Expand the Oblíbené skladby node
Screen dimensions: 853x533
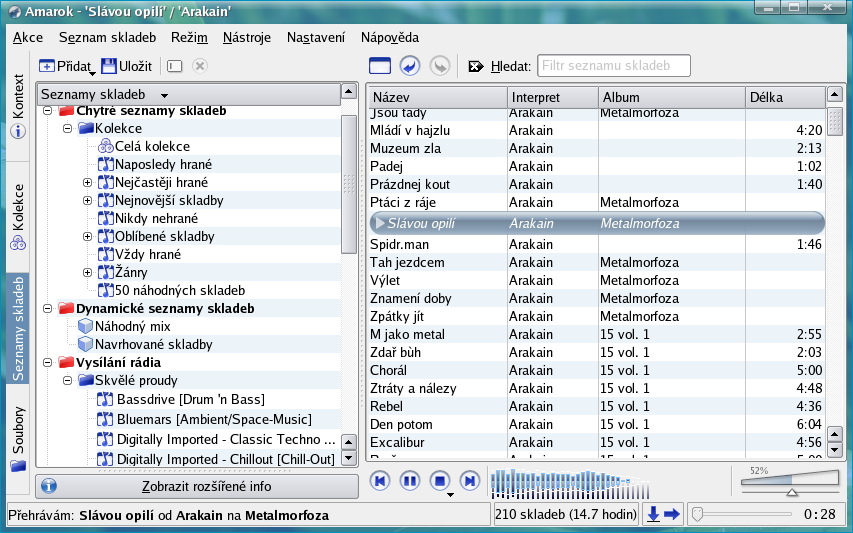coord(87,236)
